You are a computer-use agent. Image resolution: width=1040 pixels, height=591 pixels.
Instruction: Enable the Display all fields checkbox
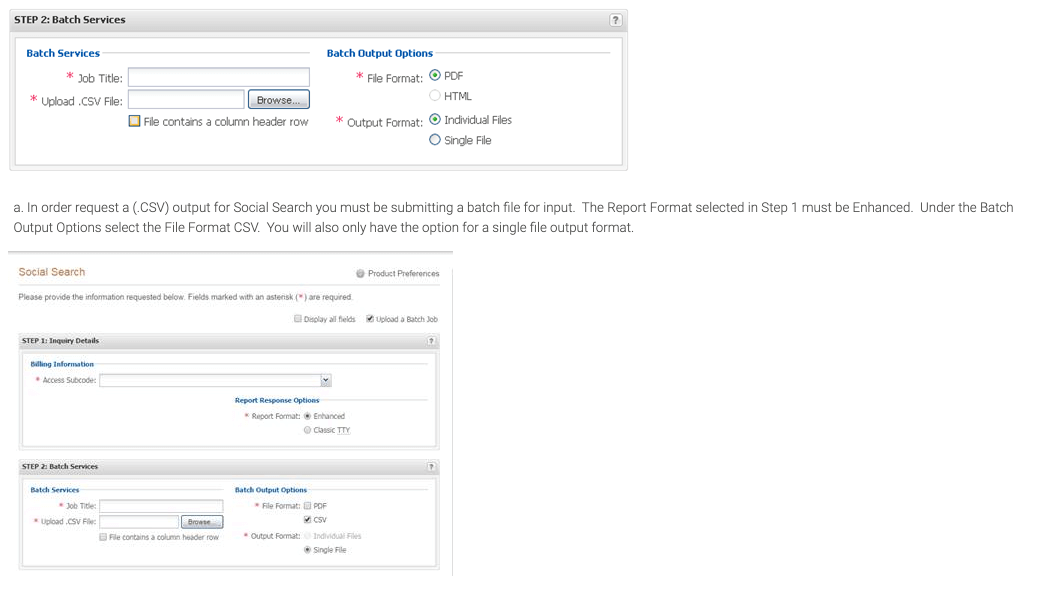pos(298,320)
